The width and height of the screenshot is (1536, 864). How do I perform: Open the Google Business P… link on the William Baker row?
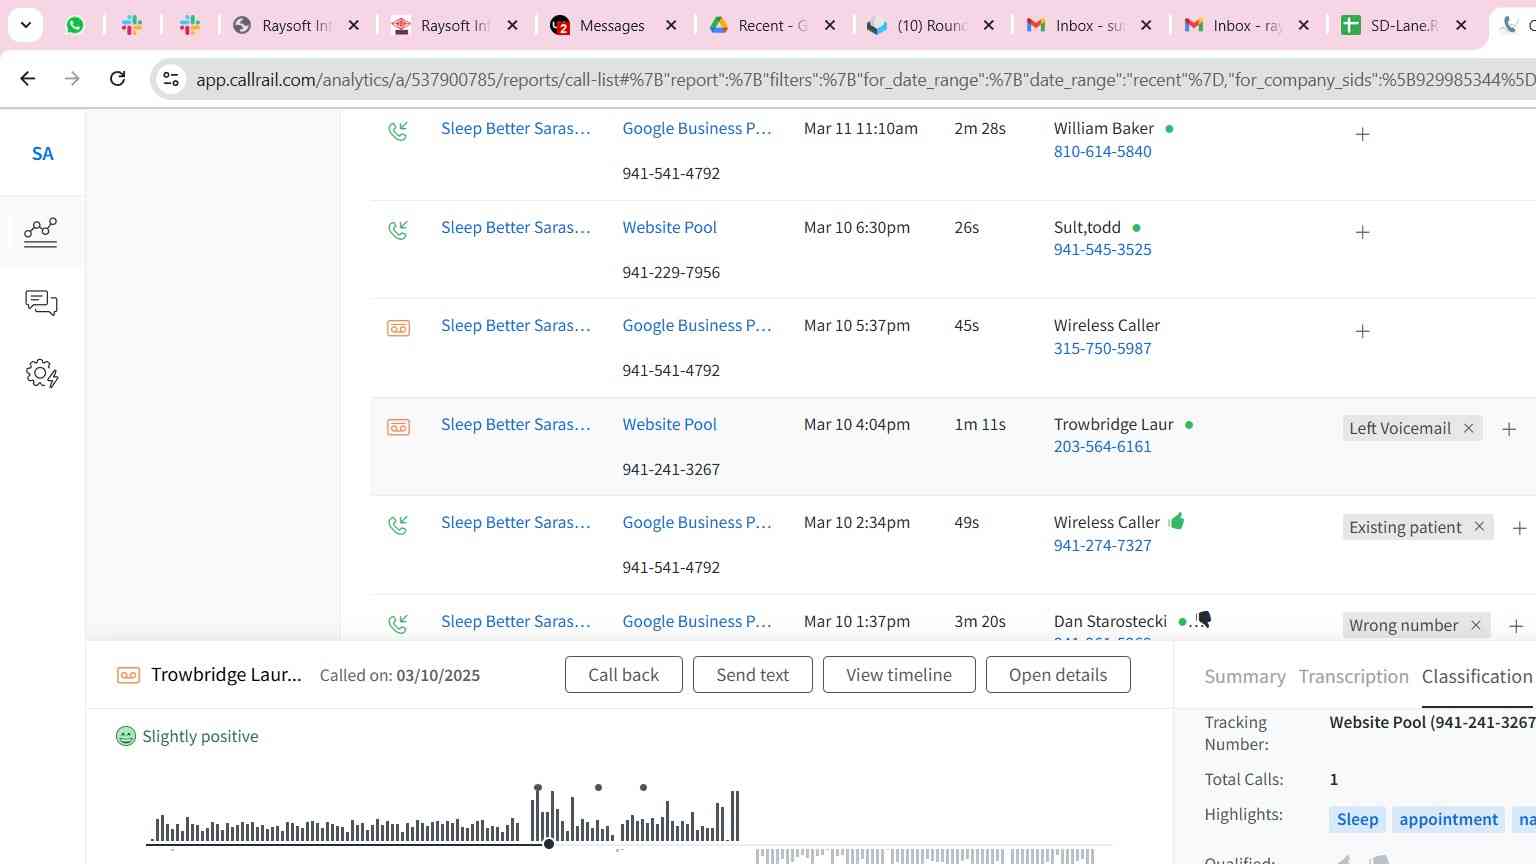tap(697, 128)
